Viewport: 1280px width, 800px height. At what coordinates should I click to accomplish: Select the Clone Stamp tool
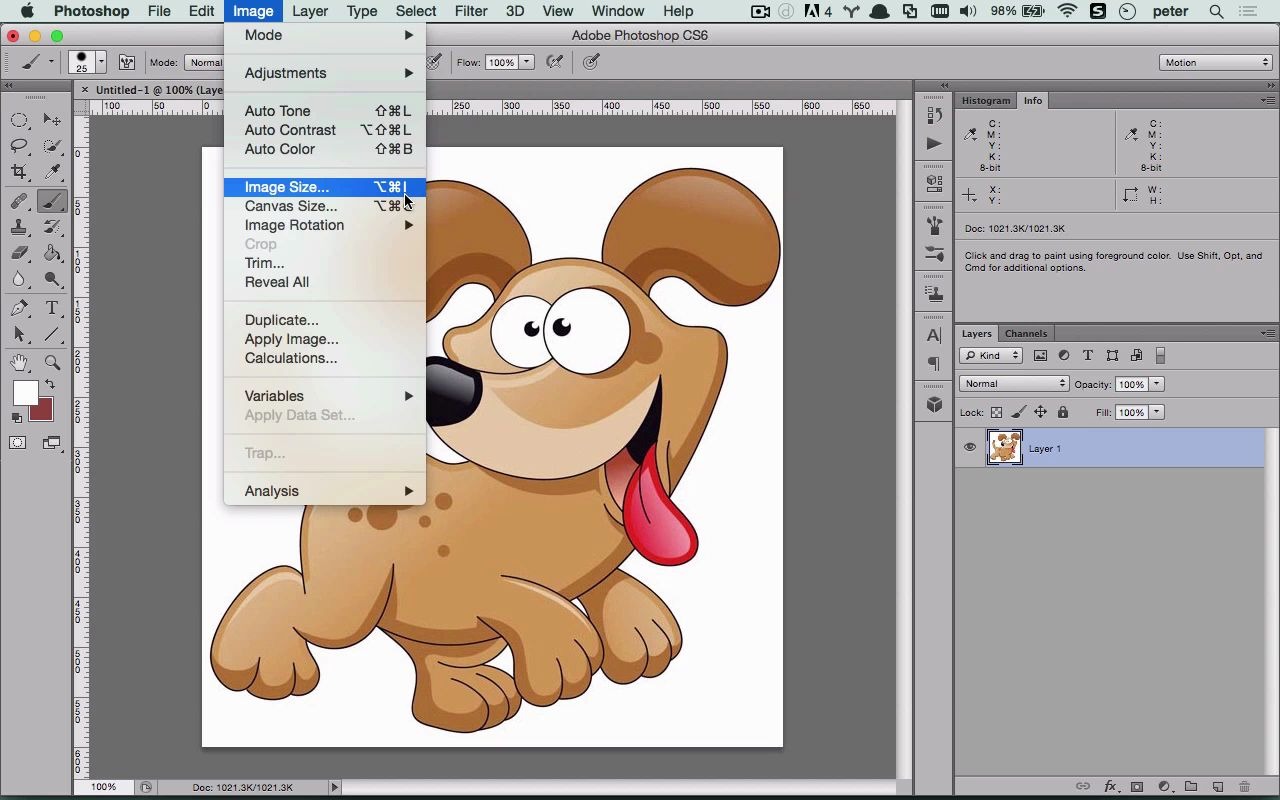coord(19,227)
